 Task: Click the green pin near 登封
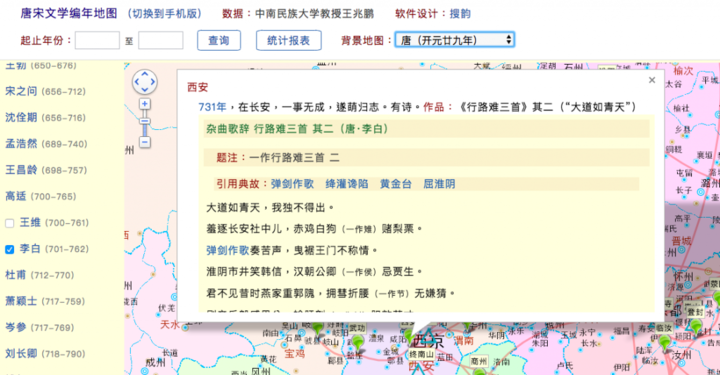tap(697, 327)
